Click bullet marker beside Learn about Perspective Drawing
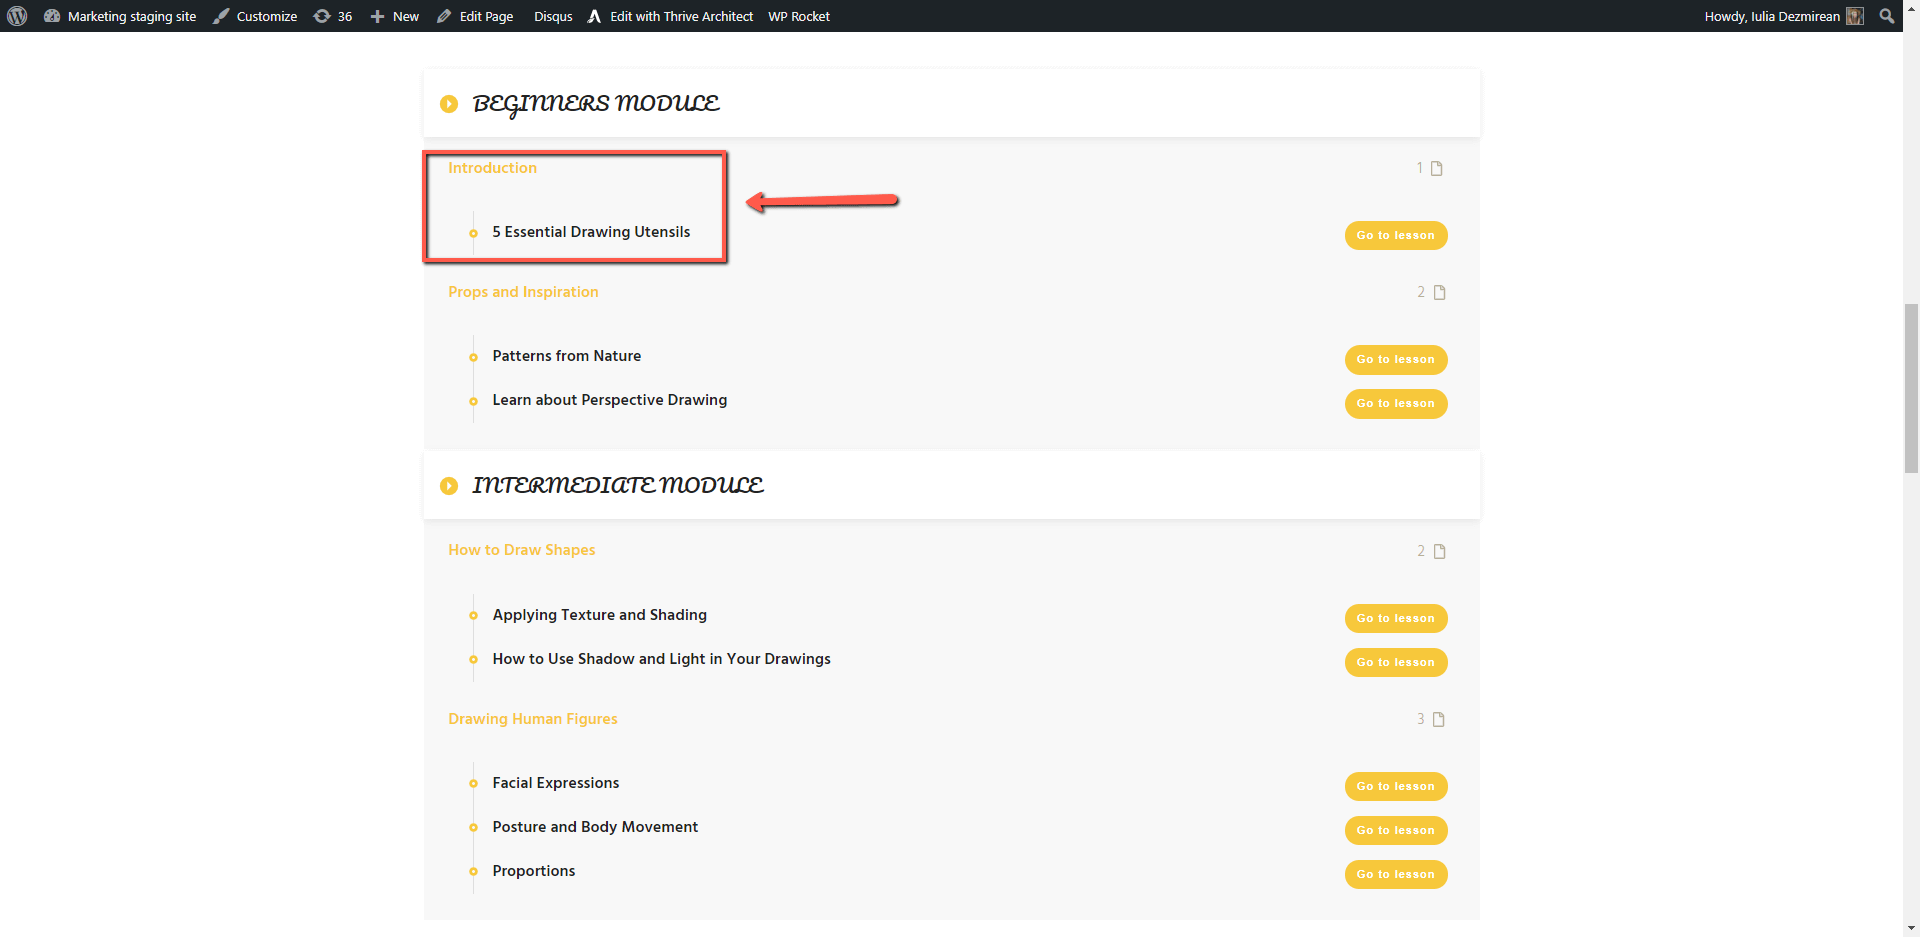This screenshot has height=937, width=1920. 473,402
